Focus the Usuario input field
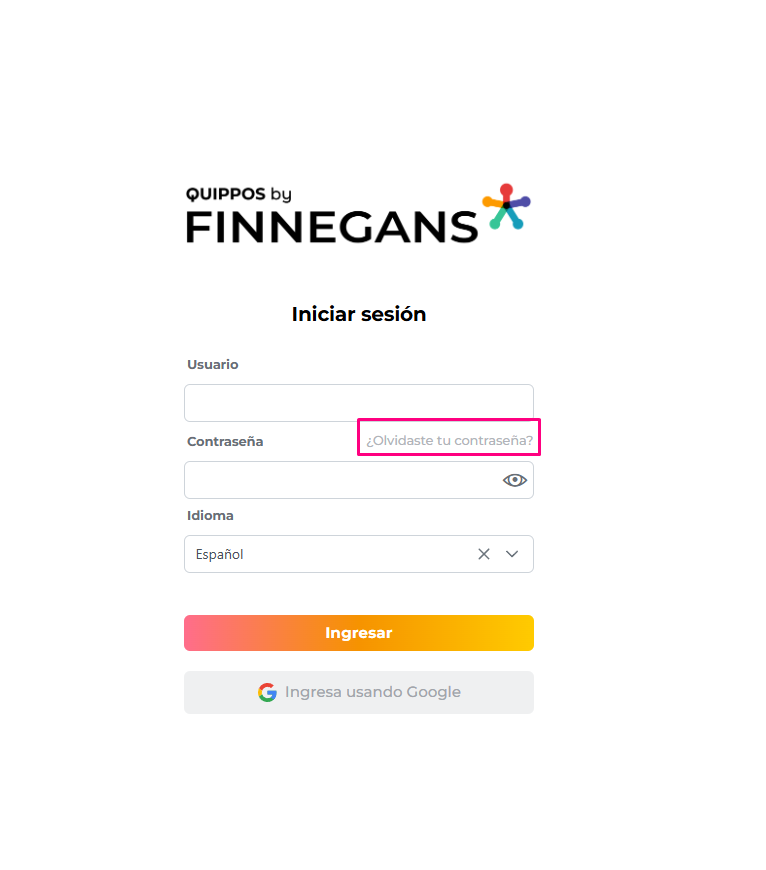This screenshot has height=870, width=766. (x=358, y=403)
